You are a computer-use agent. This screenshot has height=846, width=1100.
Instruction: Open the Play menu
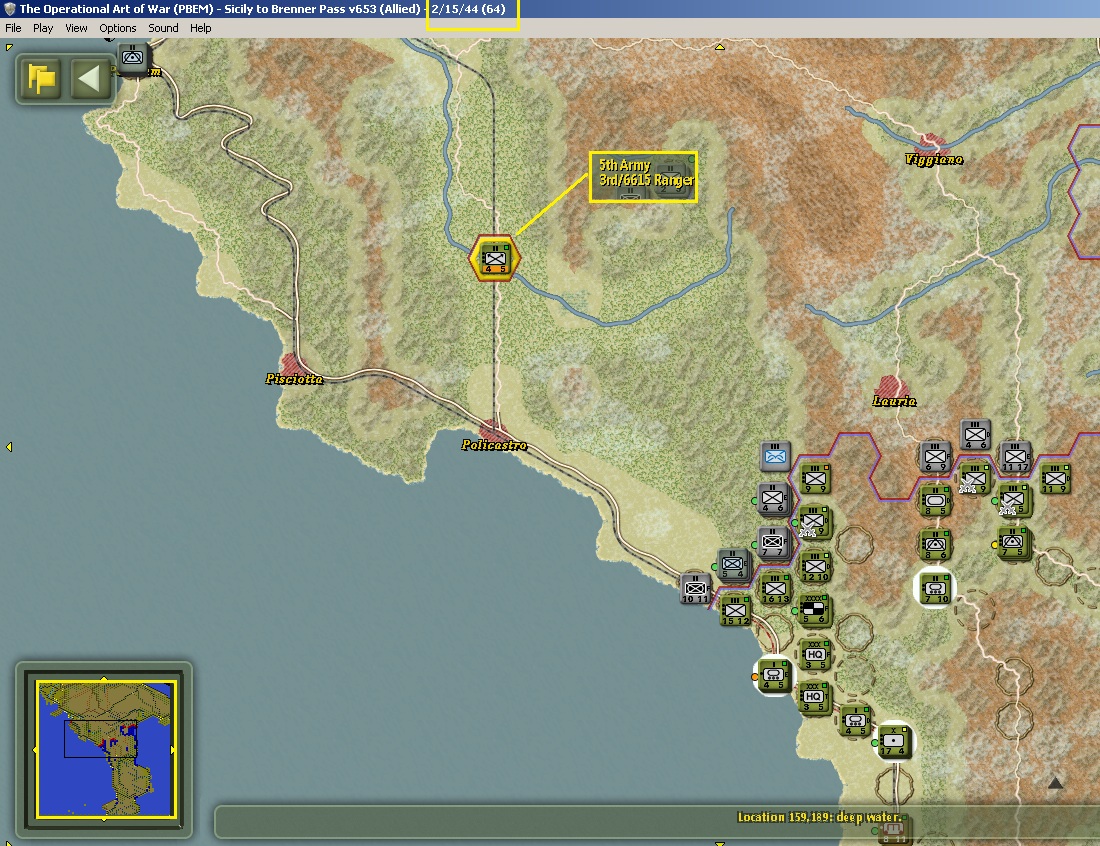pos(43,28)
